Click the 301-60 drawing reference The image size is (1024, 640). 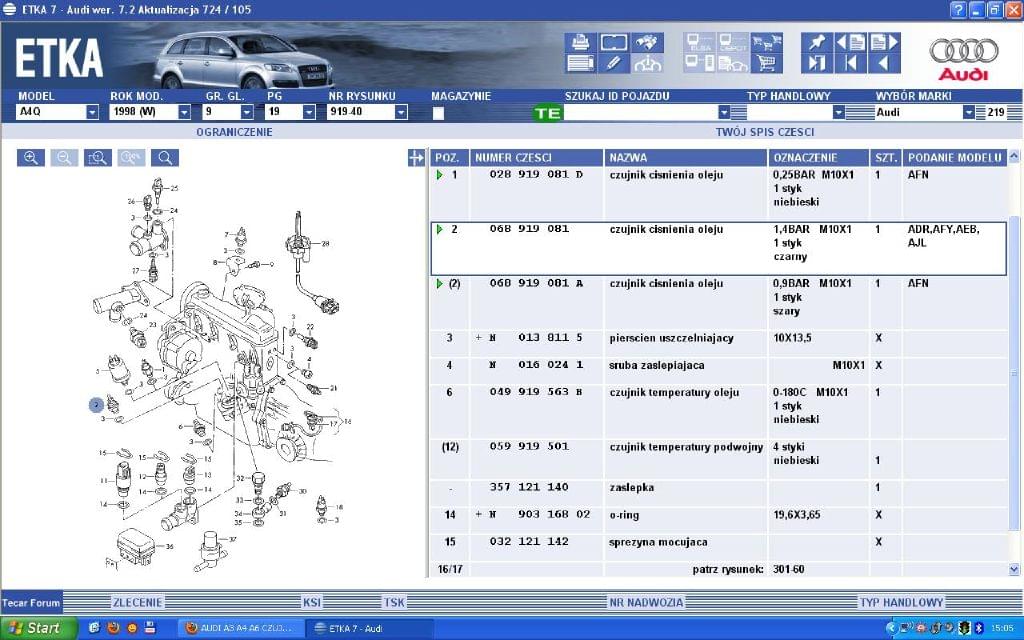(788, 569)
